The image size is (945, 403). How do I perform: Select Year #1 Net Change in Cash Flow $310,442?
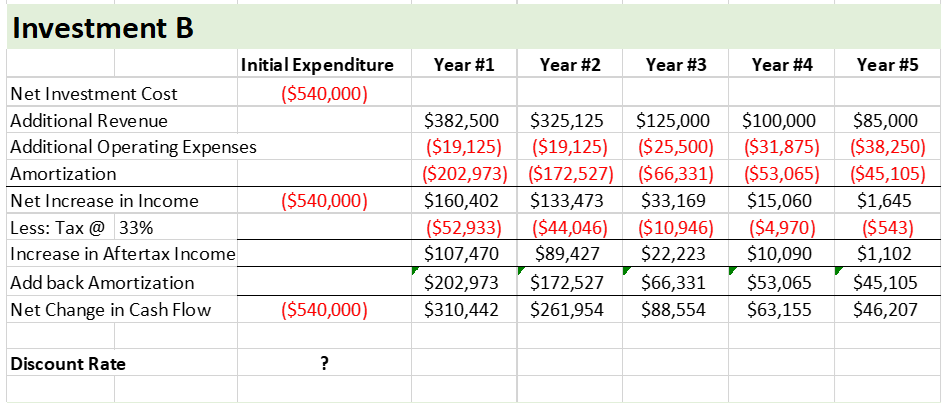click(x=462, y=309)
